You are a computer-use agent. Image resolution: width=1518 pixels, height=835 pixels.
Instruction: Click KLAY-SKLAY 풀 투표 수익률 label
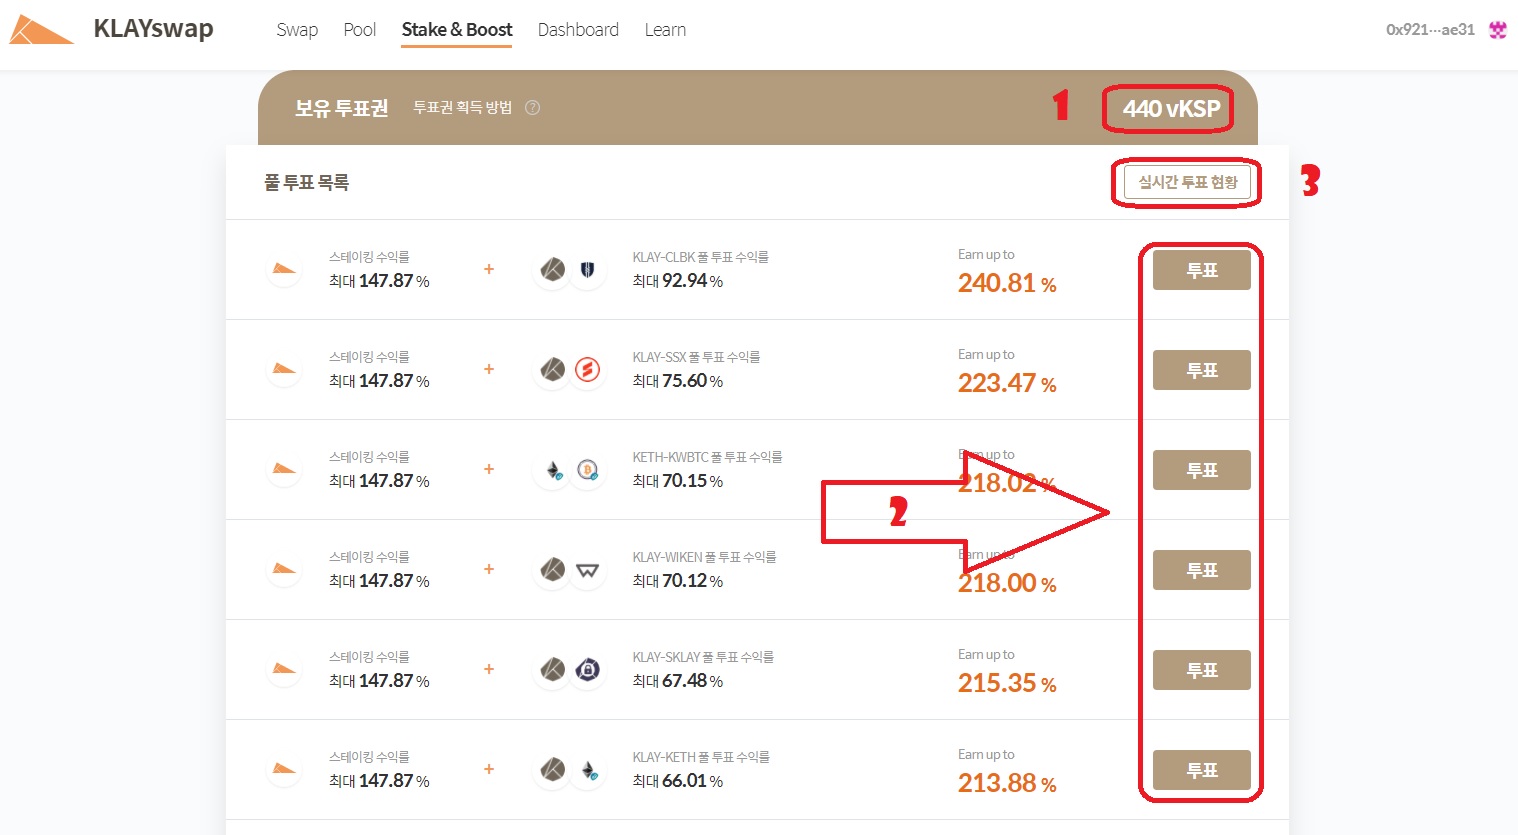point(703,657)
